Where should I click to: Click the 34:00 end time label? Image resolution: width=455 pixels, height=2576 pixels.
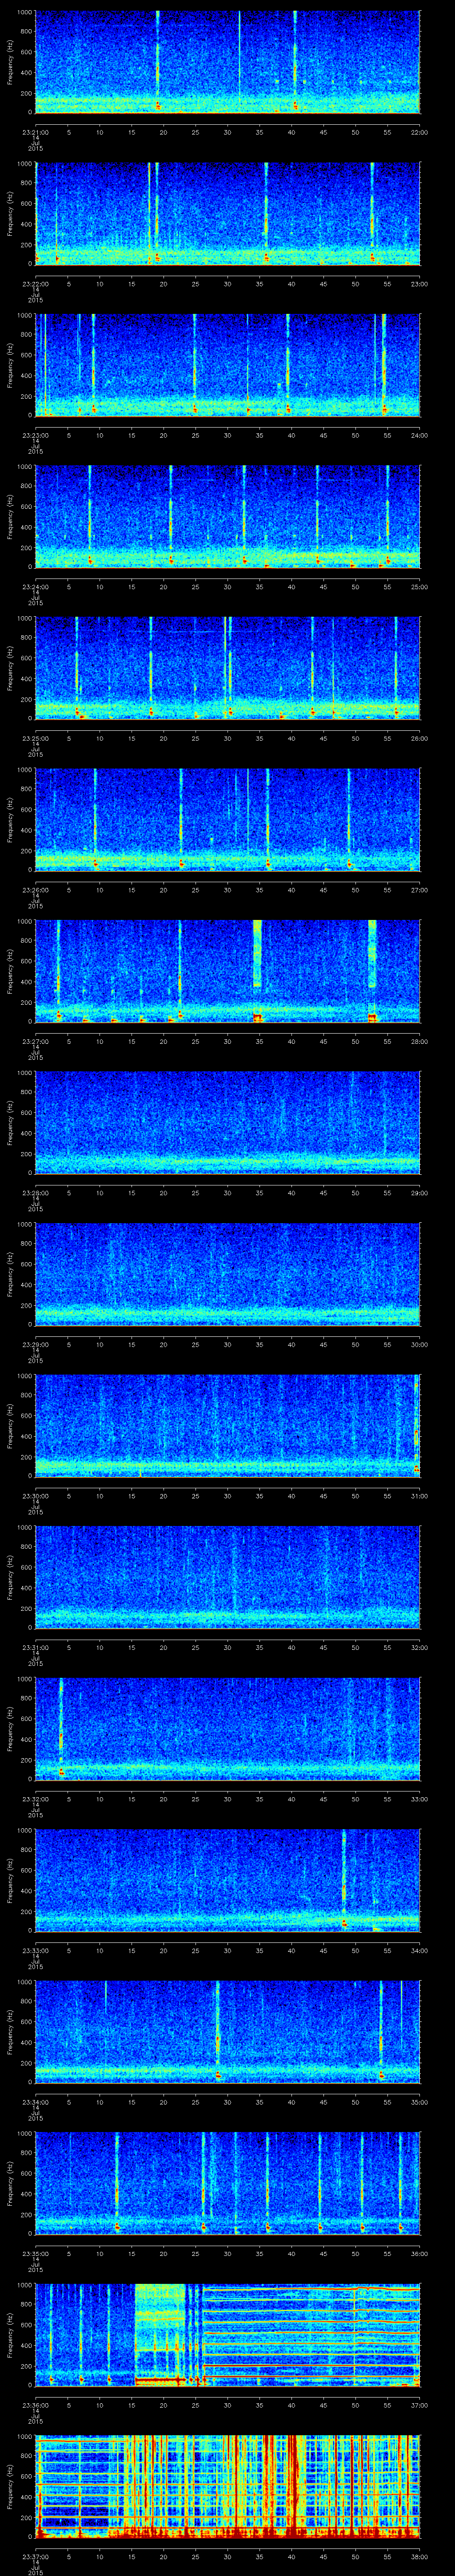pyautogui.click(x=419, y=1950)
